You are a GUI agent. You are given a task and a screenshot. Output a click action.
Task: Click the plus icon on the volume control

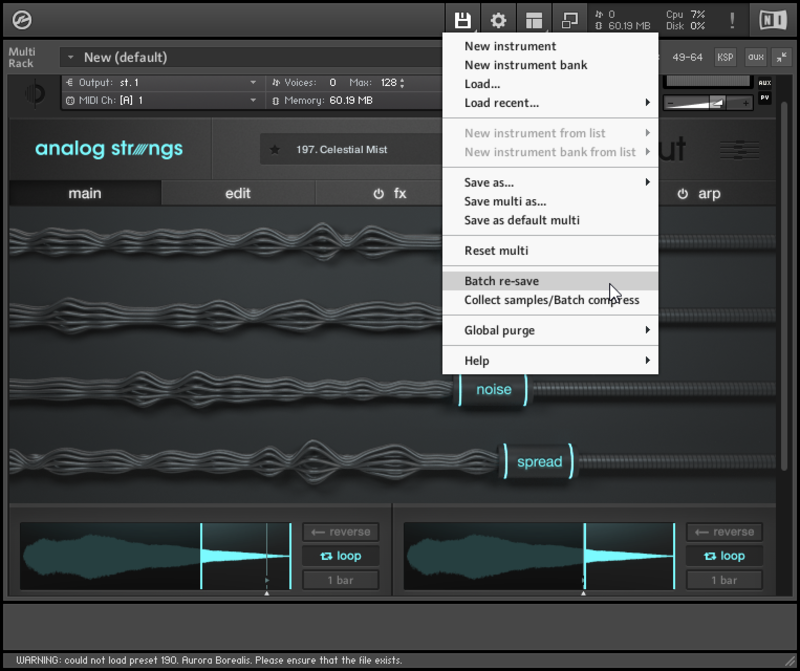[x=745, y=104]
